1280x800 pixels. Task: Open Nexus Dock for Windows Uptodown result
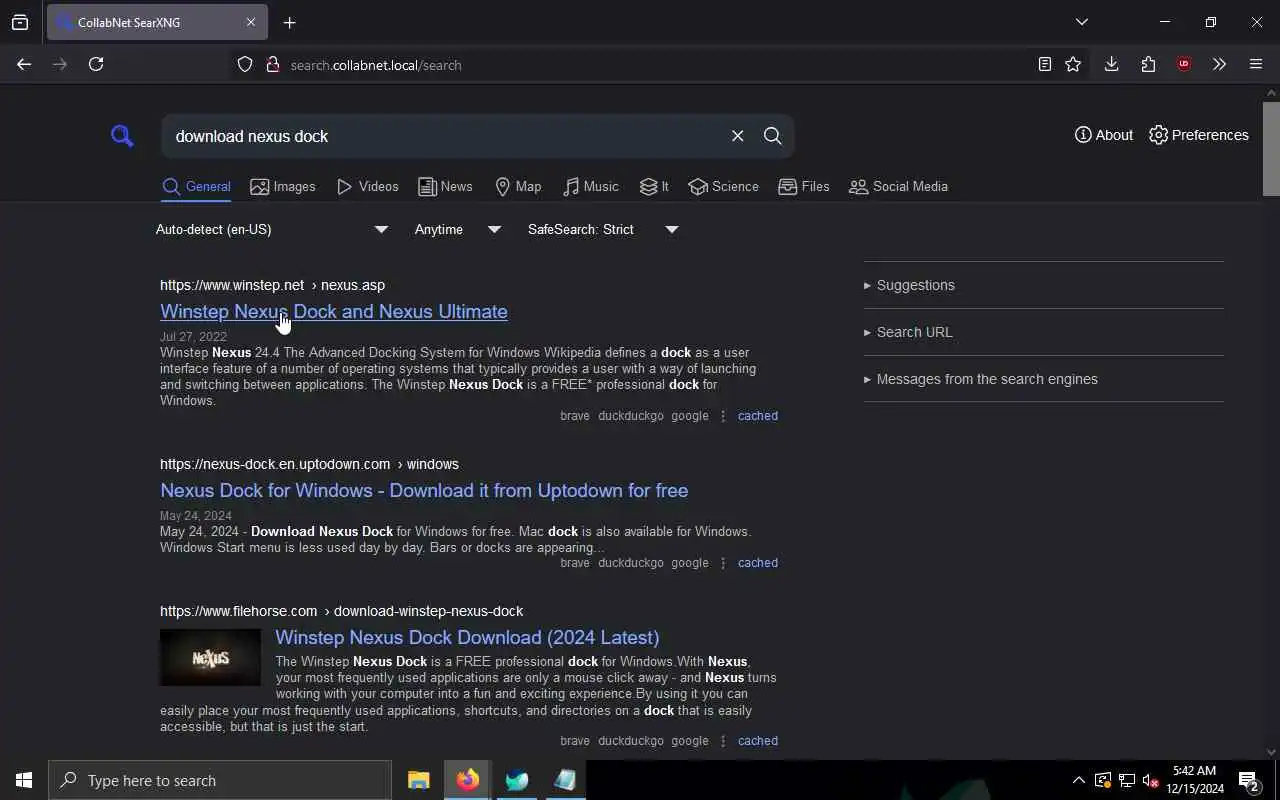pos(424,491)
